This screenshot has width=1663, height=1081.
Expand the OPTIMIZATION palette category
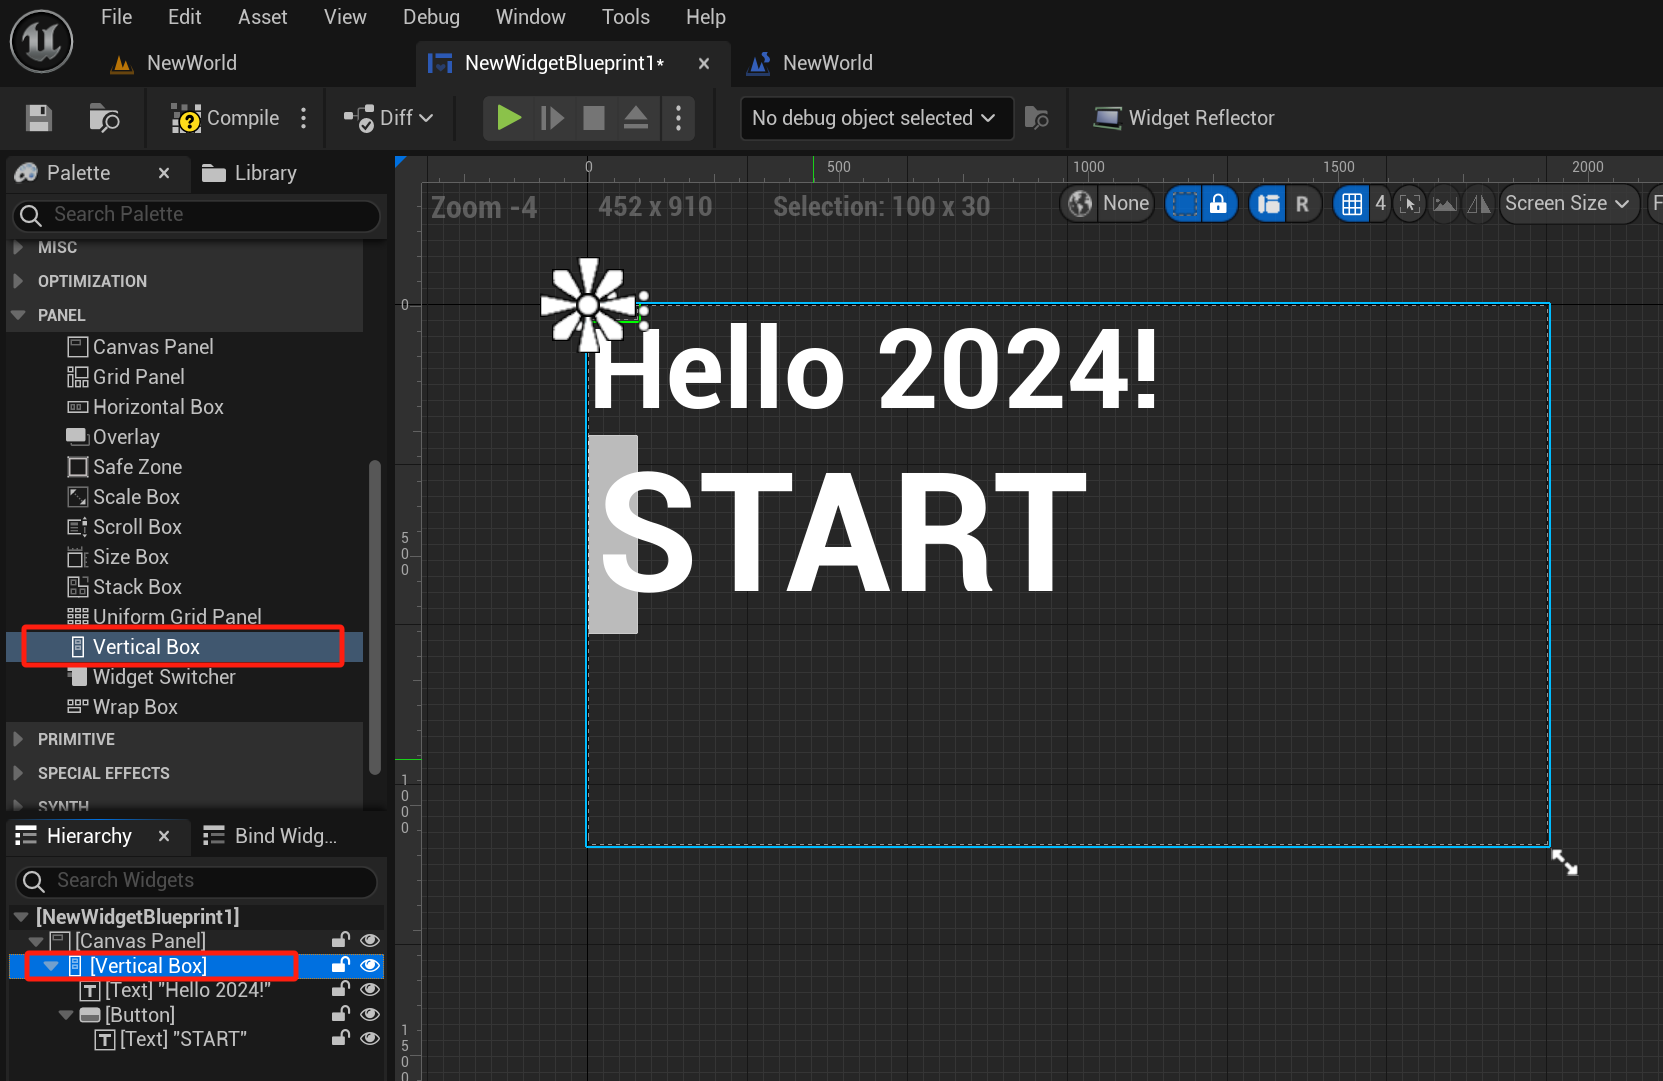(x=19, y=281)
